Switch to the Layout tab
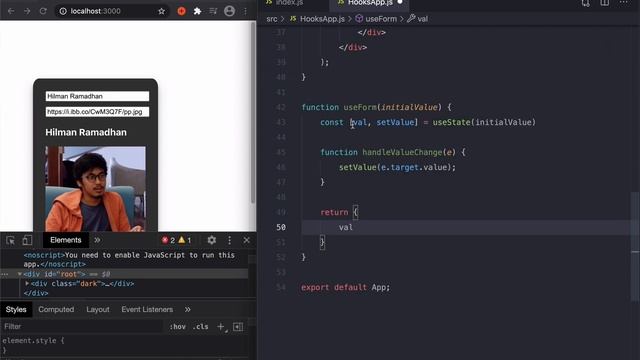This screenshot has height=360, width=640. [x=98, y=309]
